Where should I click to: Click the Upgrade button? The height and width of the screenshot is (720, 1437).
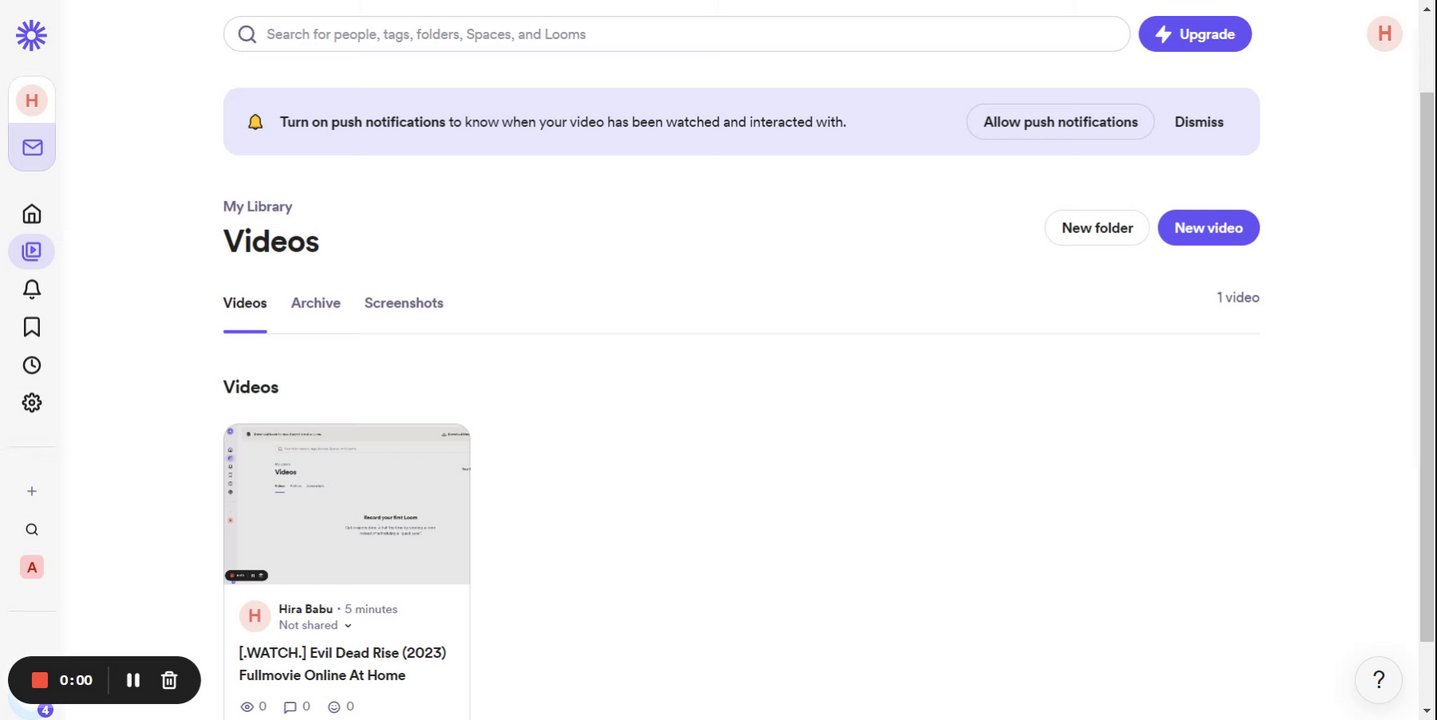point(1195,34)
